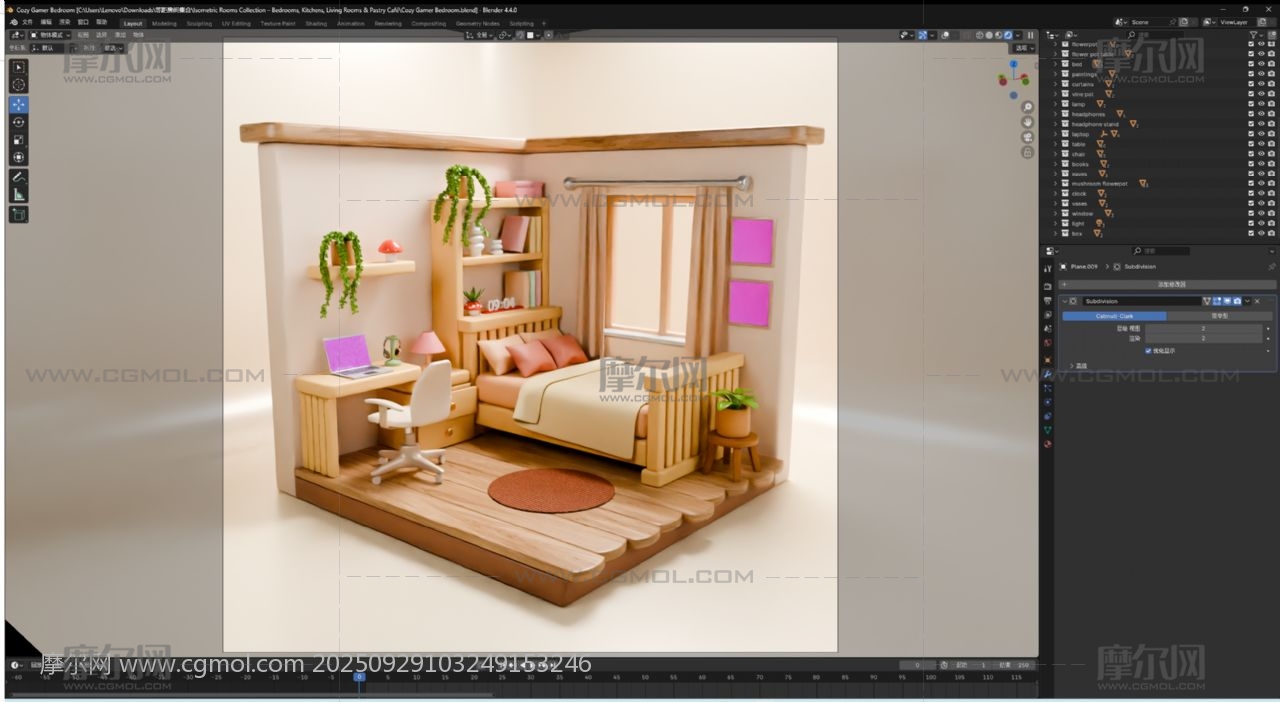
Task: Hide the bed collection using its eye icon
Action: (1261, 64)
